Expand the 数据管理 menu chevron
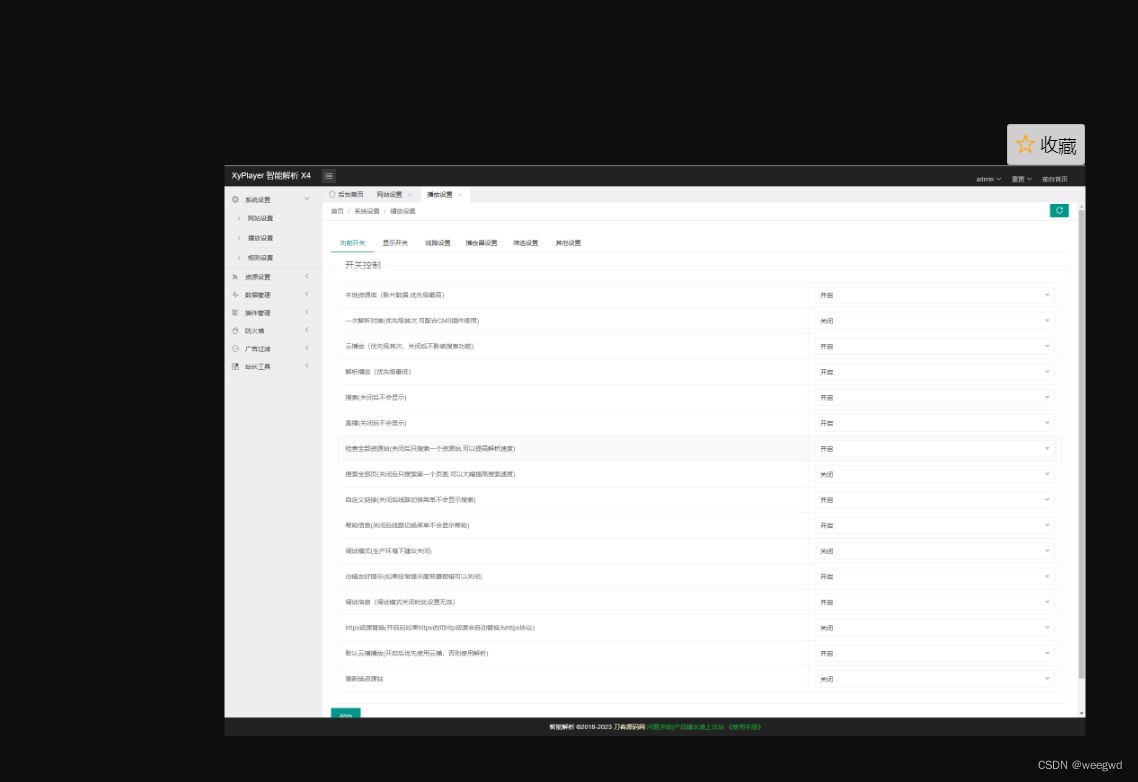Screen dimensions: 1138x782 306,294
